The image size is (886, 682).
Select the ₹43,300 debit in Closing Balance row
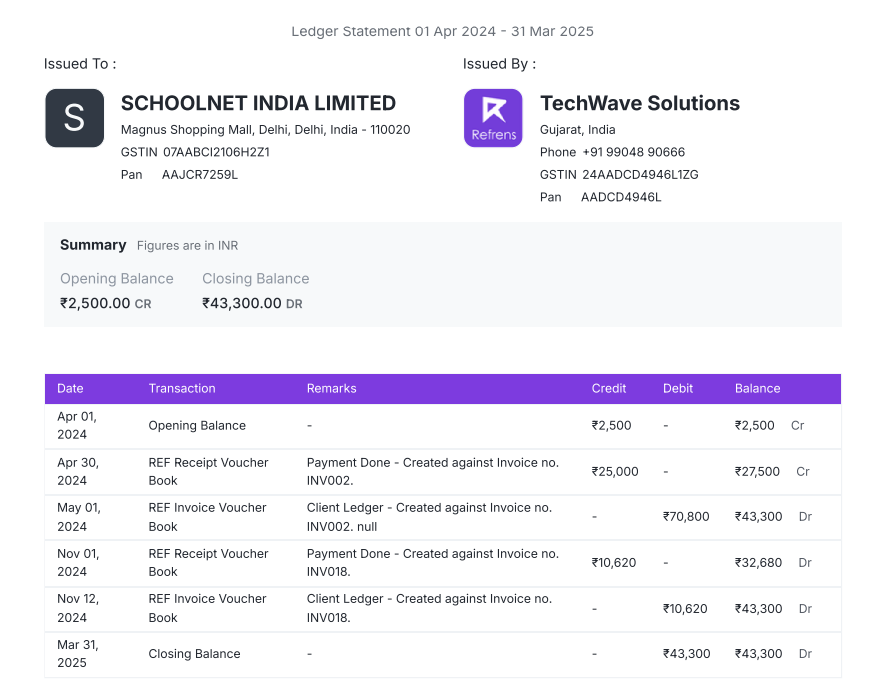pos(687,654)
